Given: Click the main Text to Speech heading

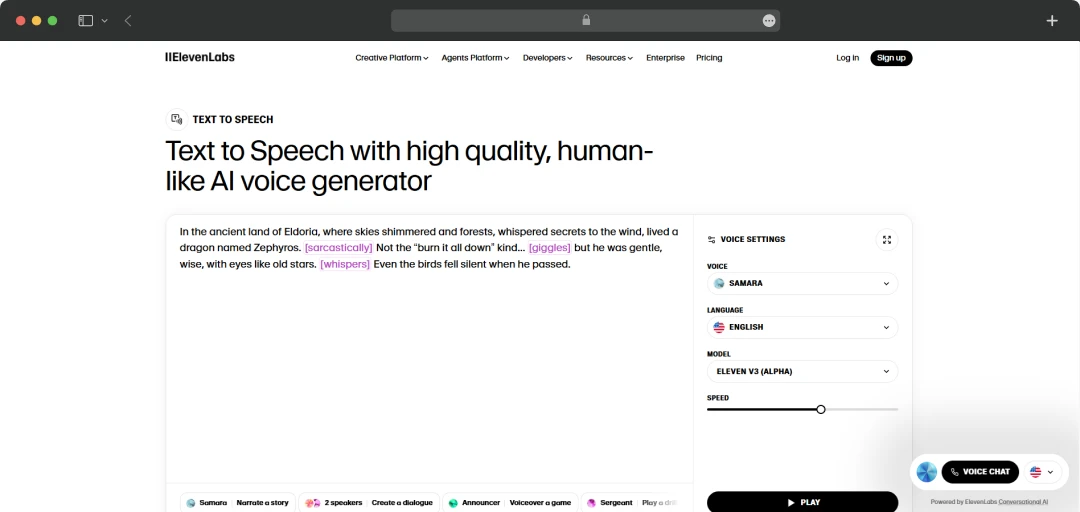Looking at the screenshot, I should (x=409, y=166).
